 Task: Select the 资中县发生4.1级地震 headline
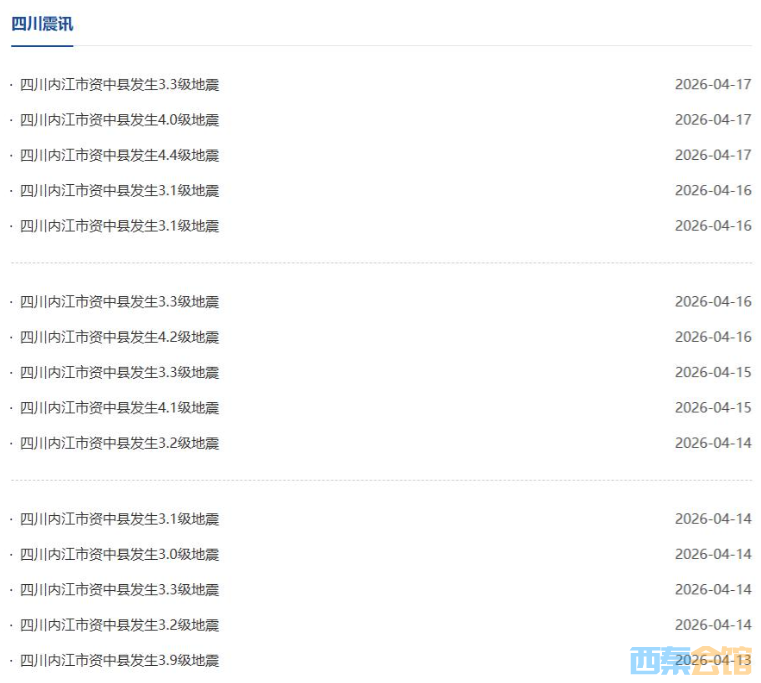[x=119, y=408]
